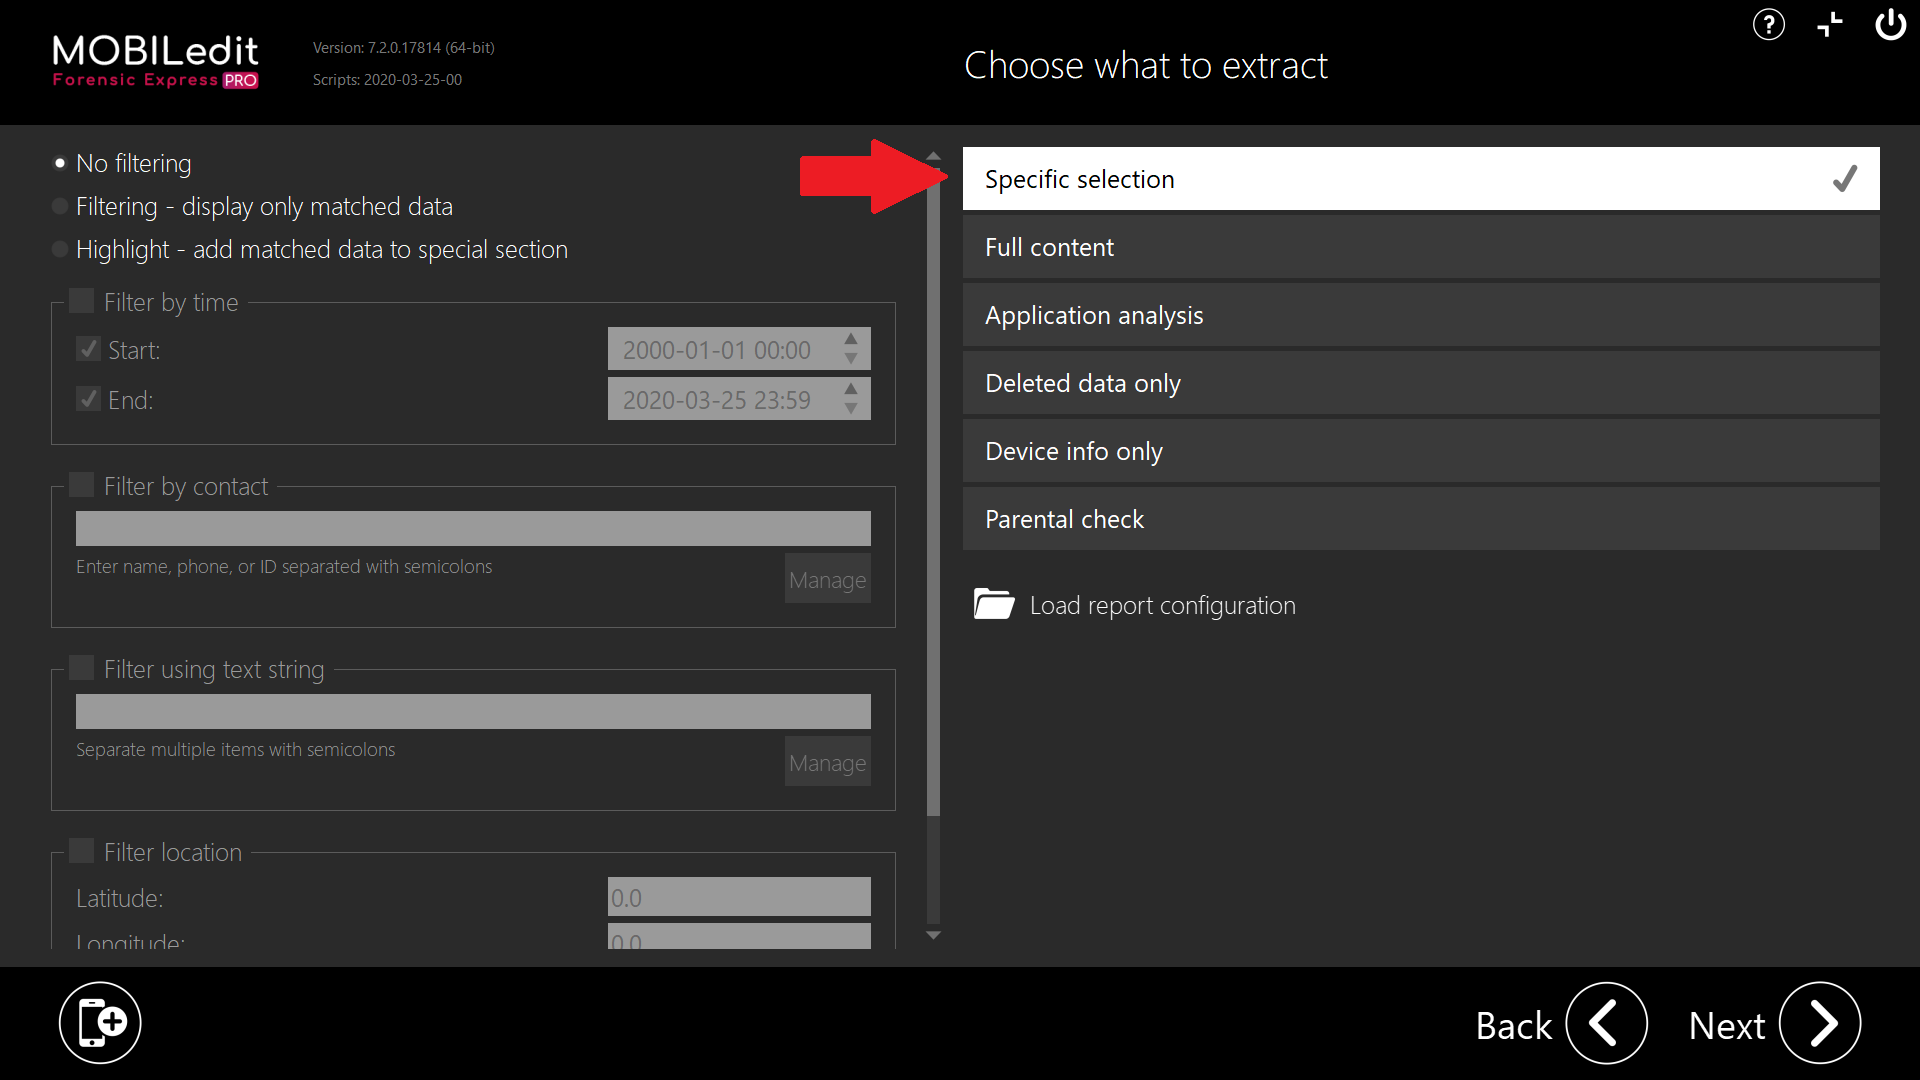Click the folder icon for report configuration
Screen dimensions: 1920x1080
point(993,605)
